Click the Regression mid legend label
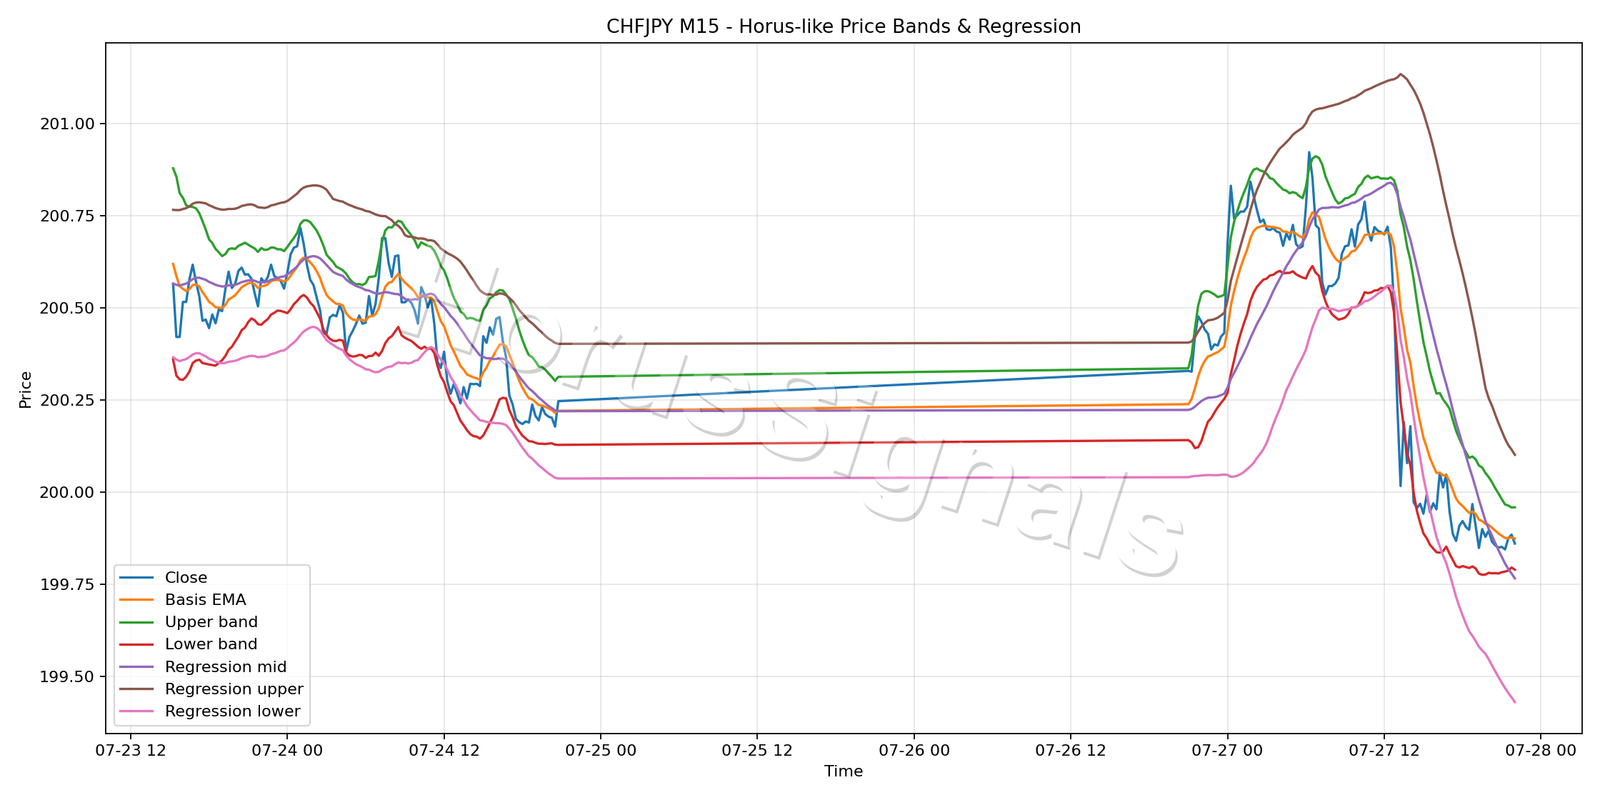The width and height of the screenshot is (1600, 800). [226, 667]
